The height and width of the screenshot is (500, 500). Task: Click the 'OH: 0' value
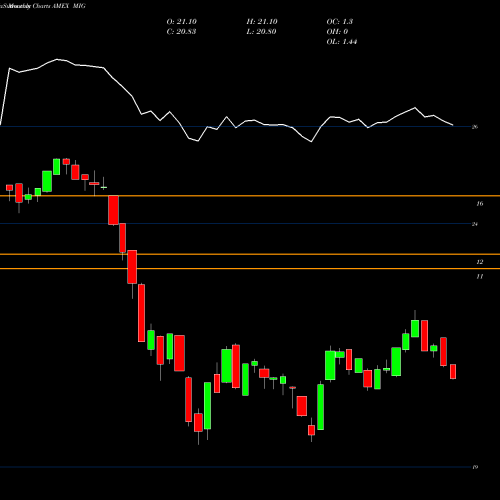pyautogui.click(x=337, y=32)
